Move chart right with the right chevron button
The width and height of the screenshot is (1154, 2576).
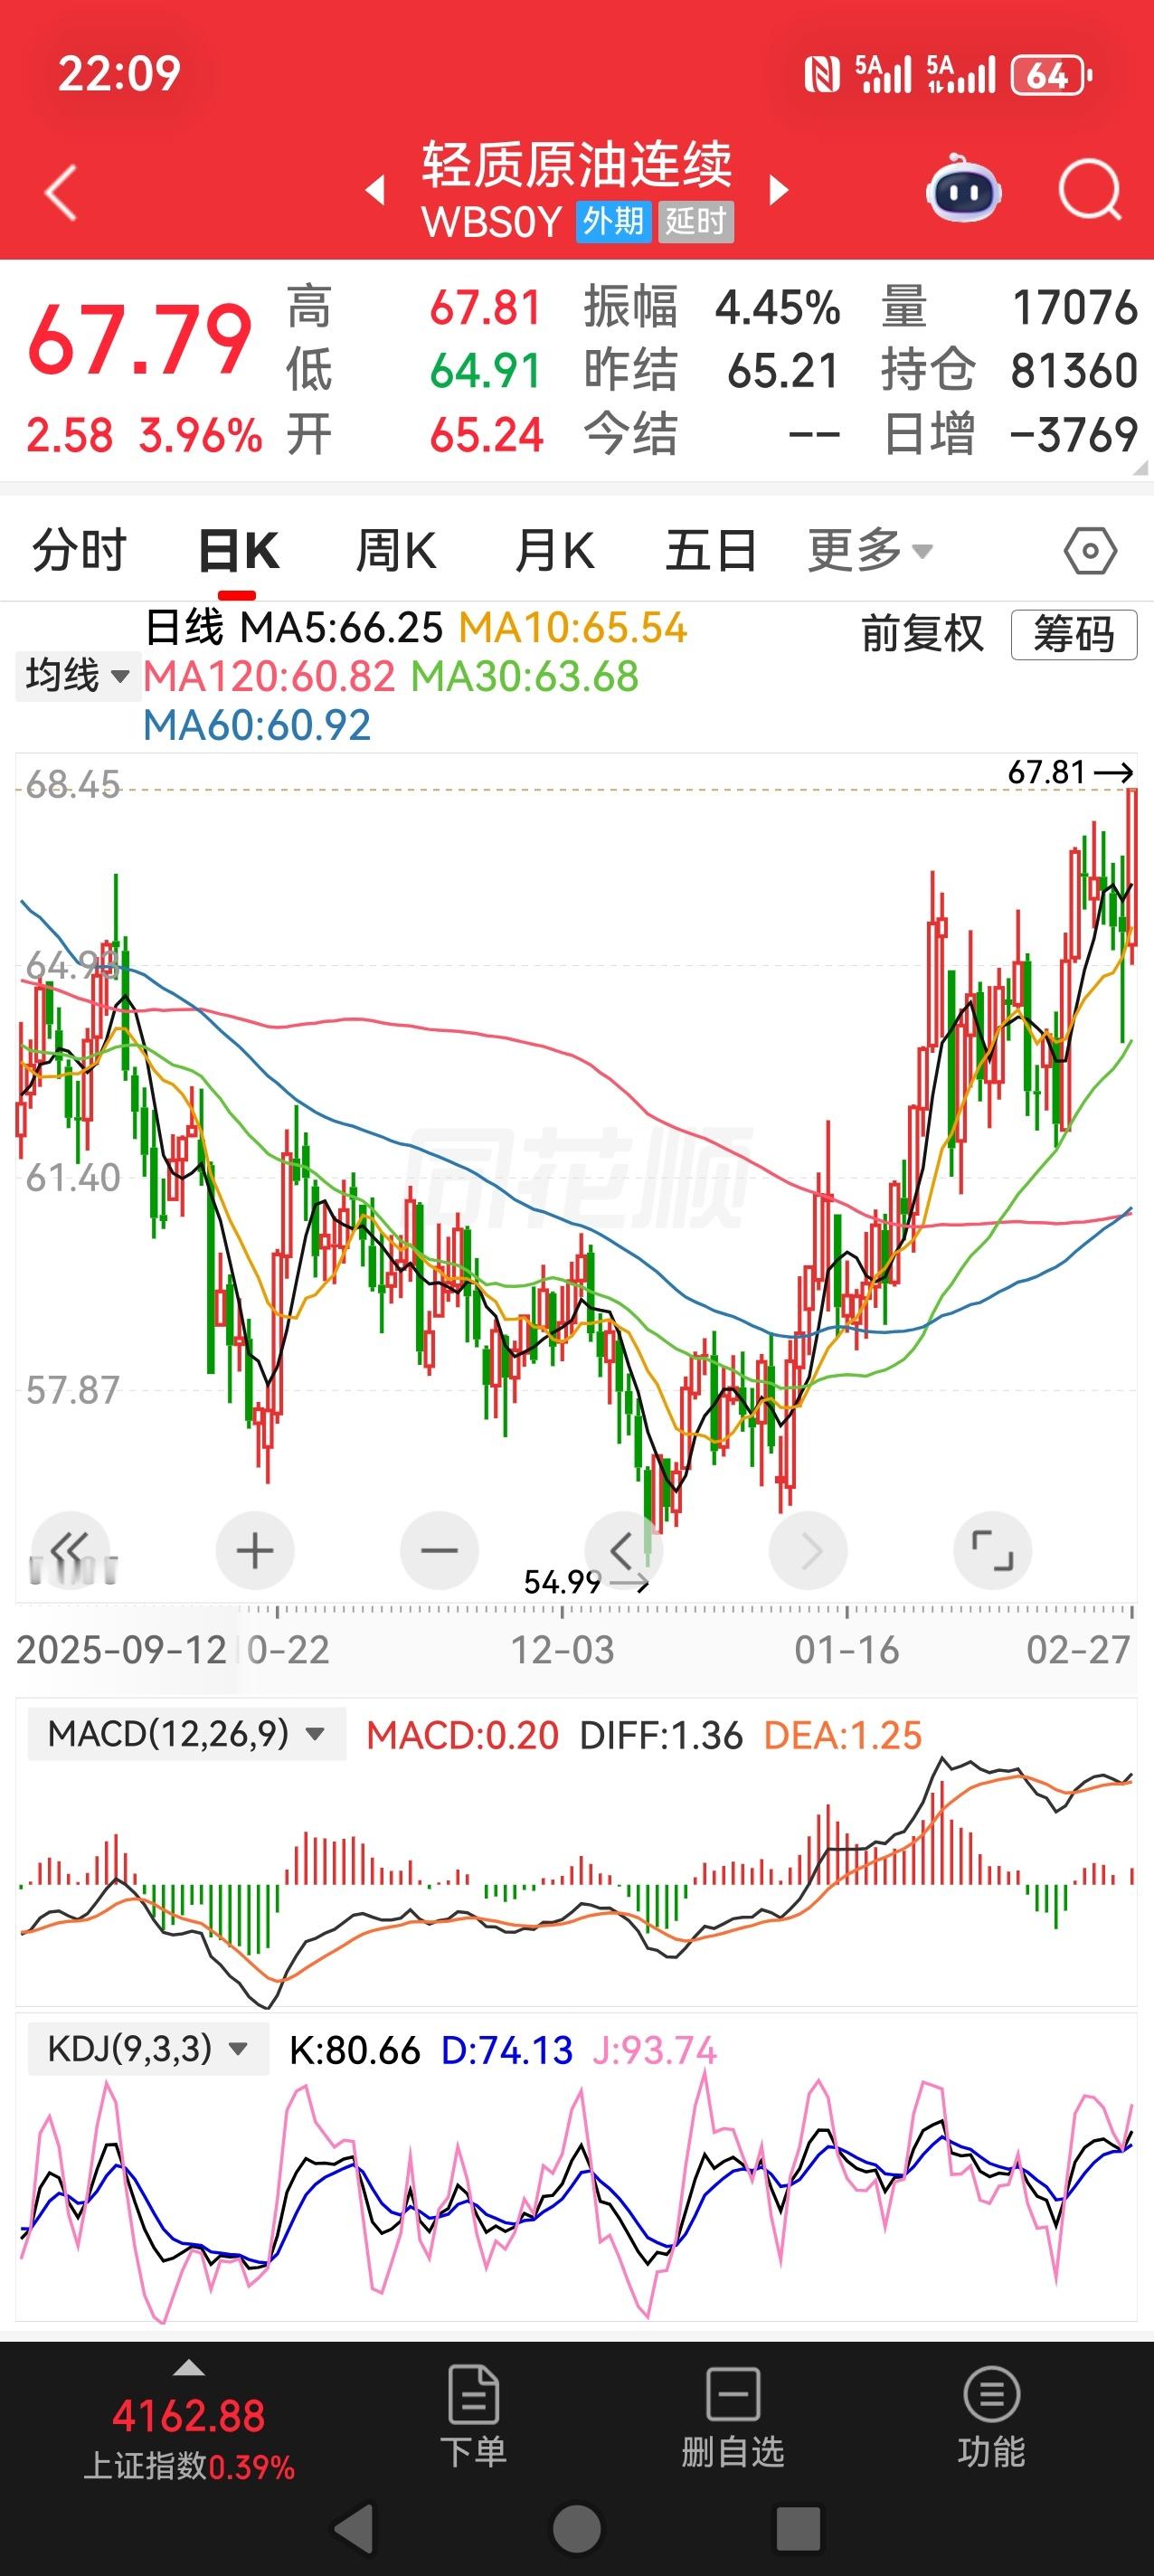tap(808, 1551)
